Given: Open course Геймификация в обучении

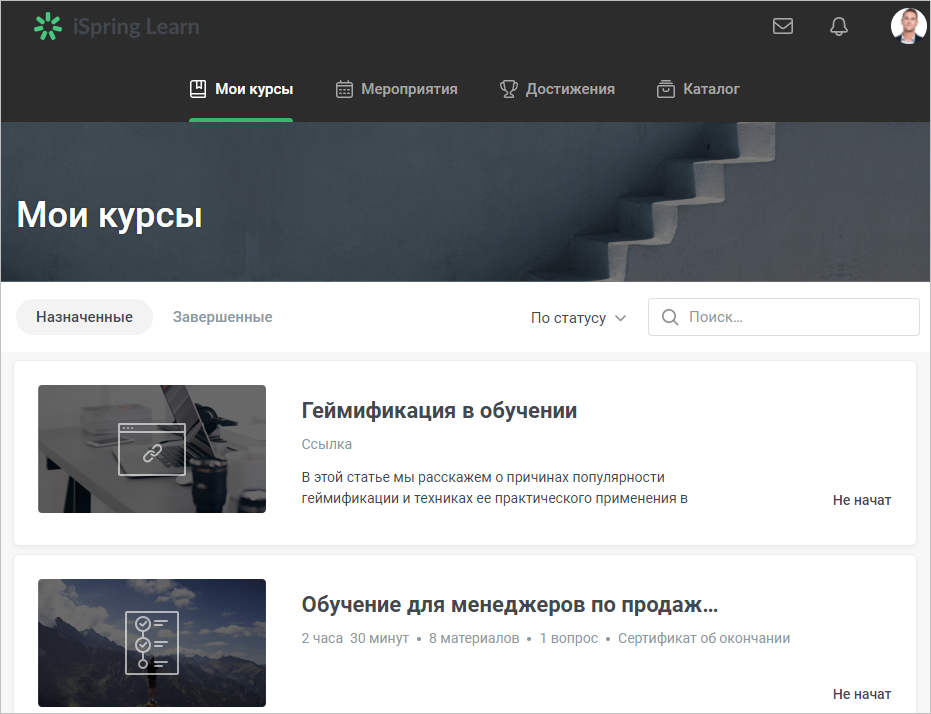Looking at the screenshot, I should 439,411.
